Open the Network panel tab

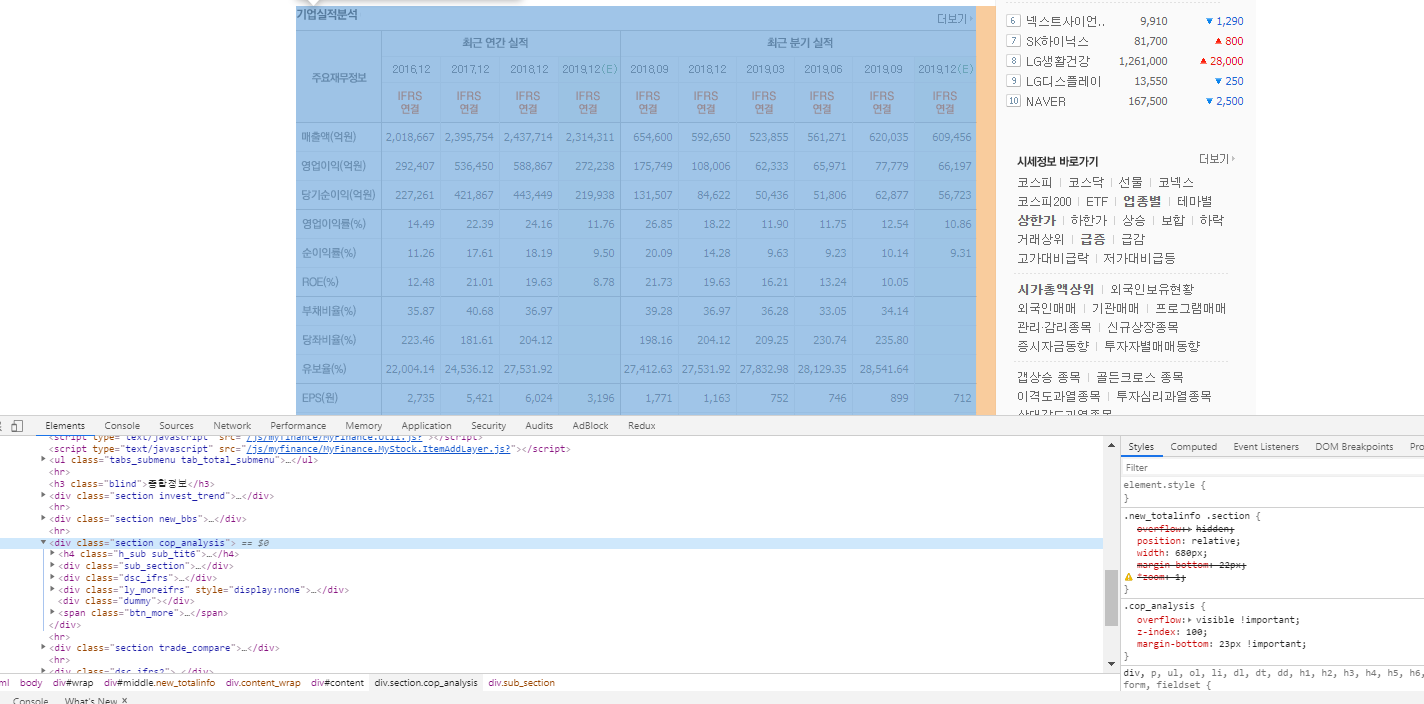click(x=232, y=426)
